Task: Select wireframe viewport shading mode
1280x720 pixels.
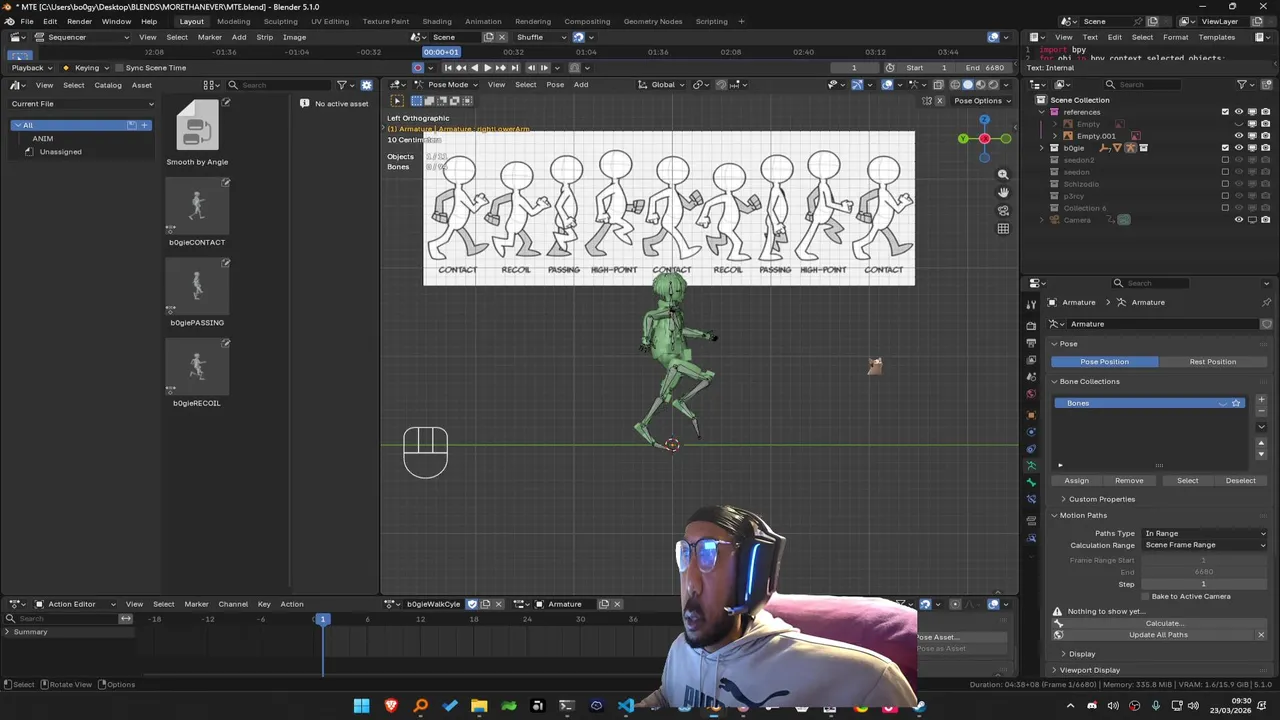Action: click(x=955, y=85)
